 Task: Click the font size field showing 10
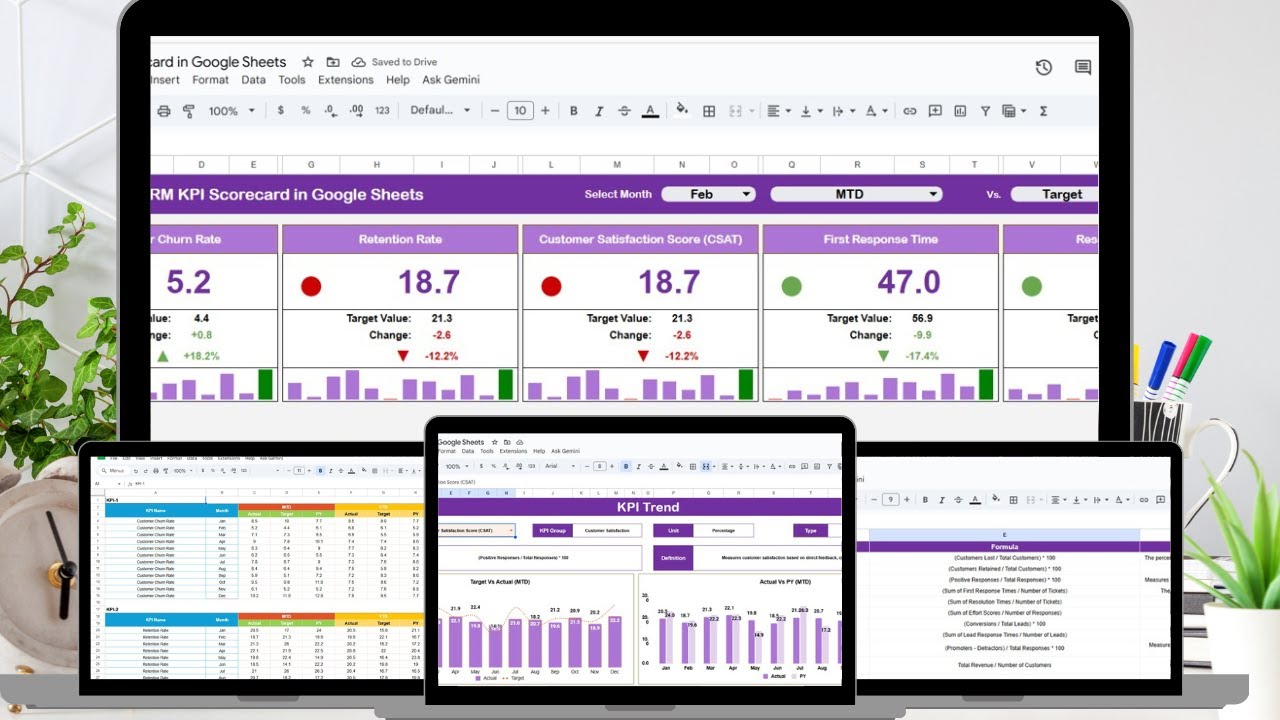coord(520,111)
